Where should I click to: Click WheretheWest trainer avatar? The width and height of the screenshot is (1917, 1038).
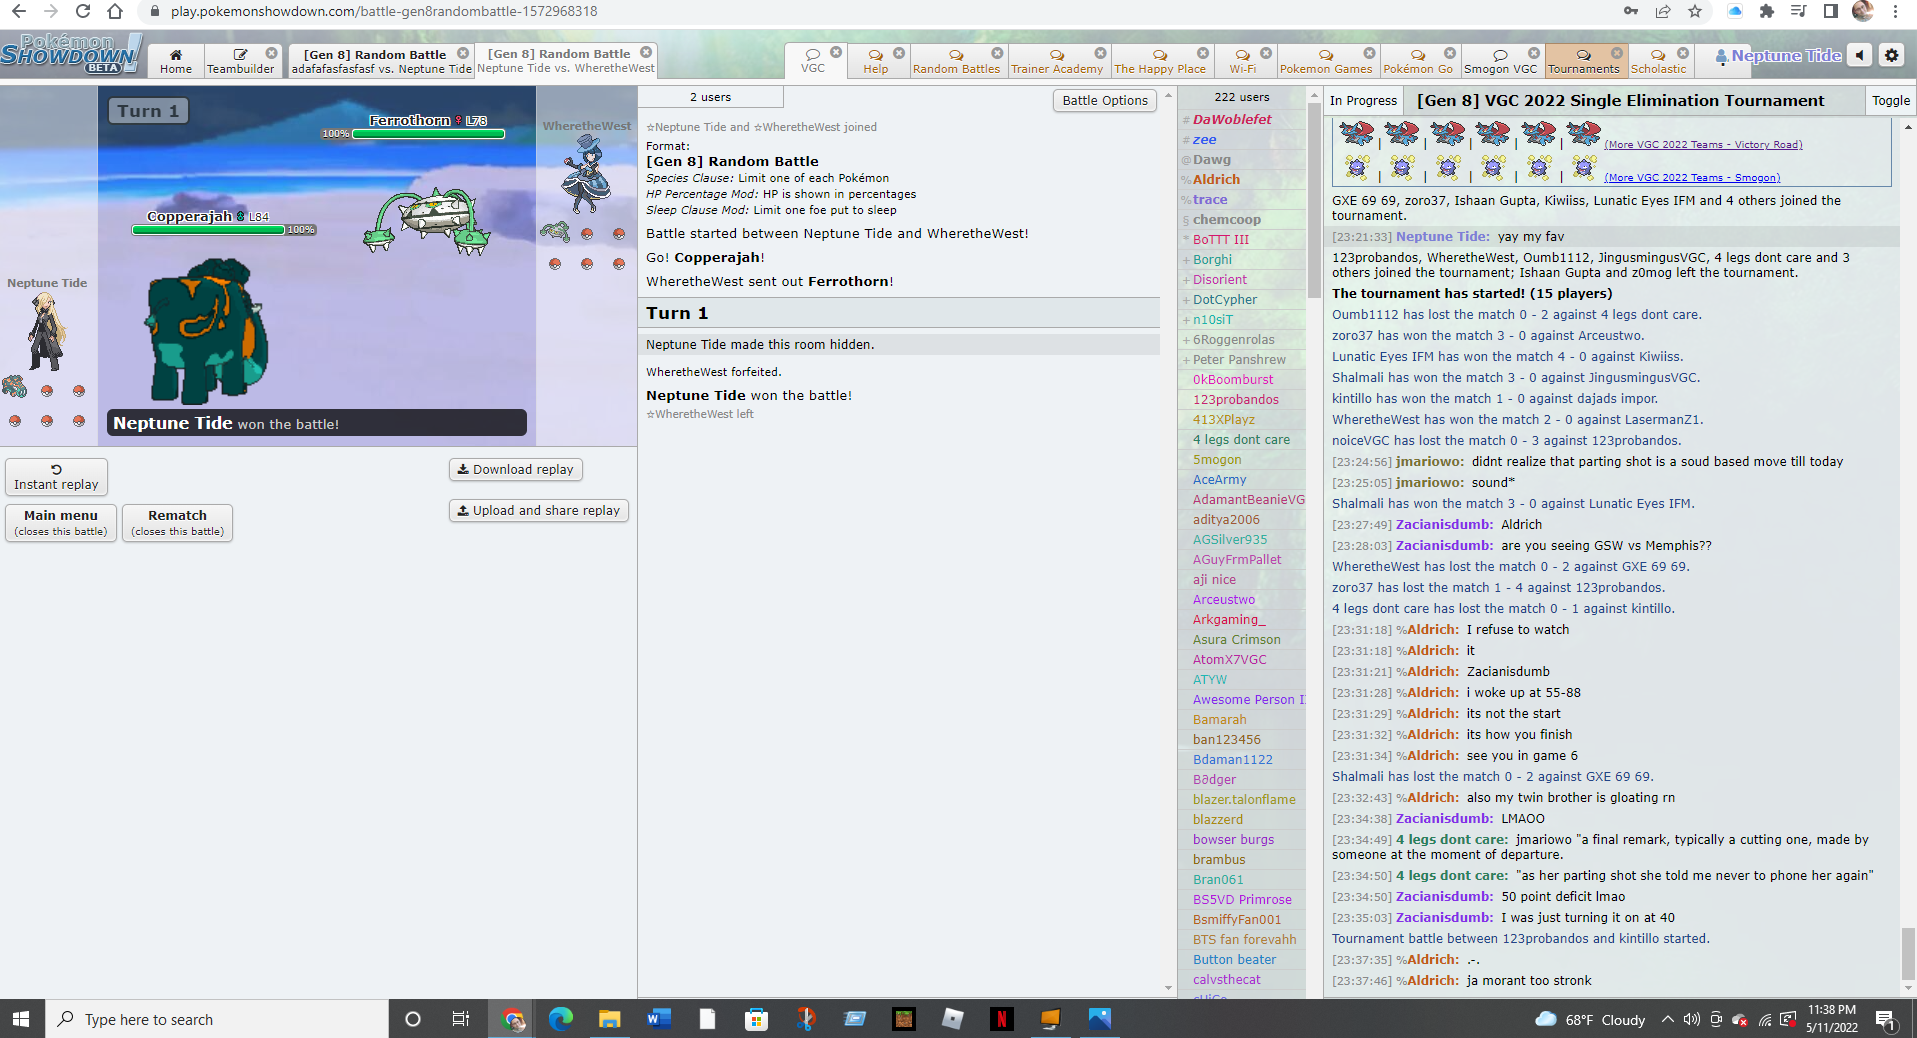pyautogui.click(x=585, y=175)
